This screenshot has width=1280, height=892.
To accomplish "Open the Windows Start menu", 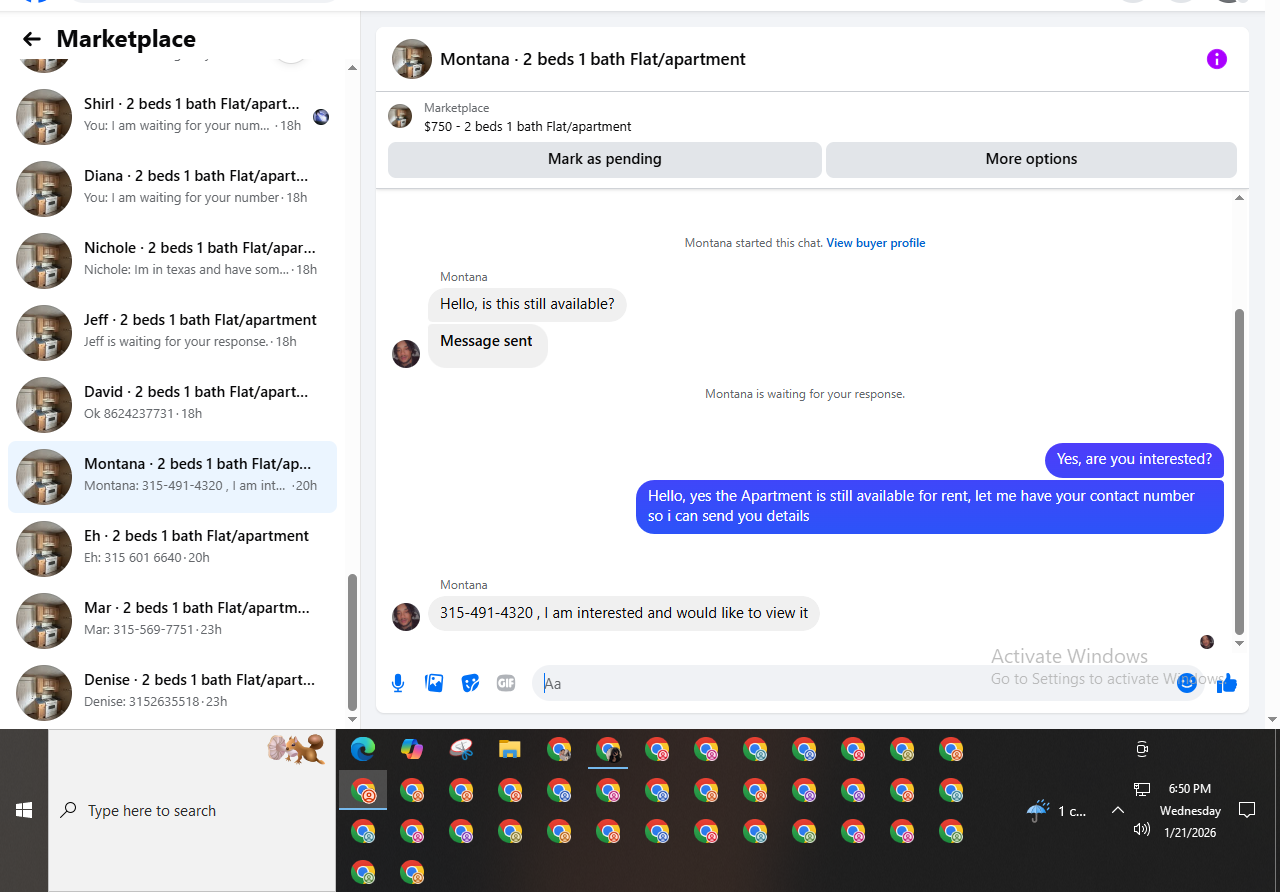I will (24, 810).
